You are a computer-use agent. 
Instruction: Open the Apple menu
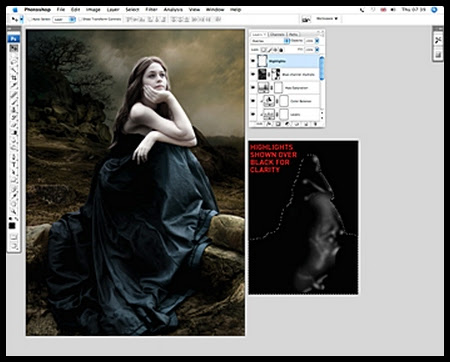(x=15, y=10)
